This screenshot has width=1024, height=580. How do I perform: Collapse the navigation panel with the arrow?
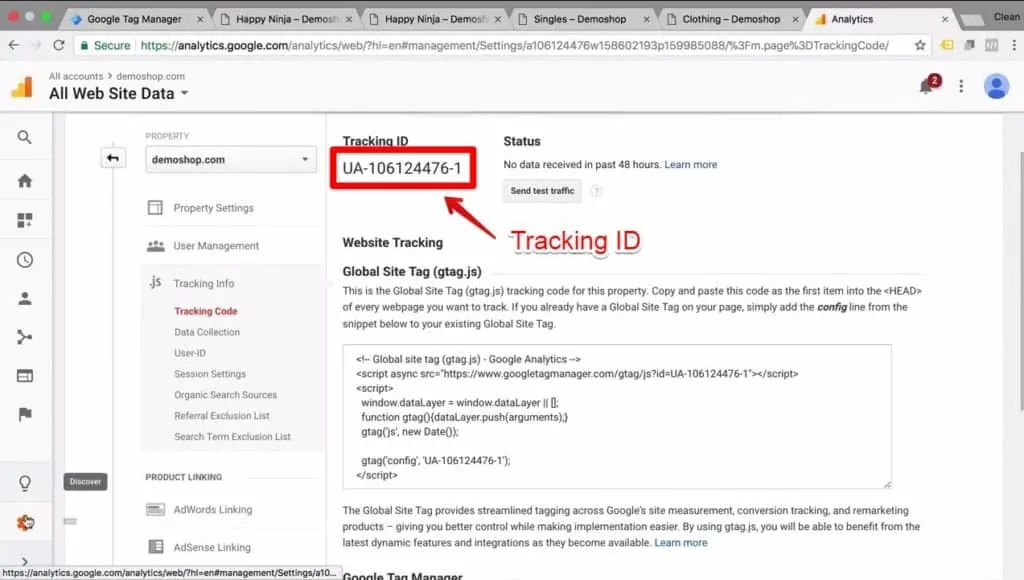pos(112,158)
